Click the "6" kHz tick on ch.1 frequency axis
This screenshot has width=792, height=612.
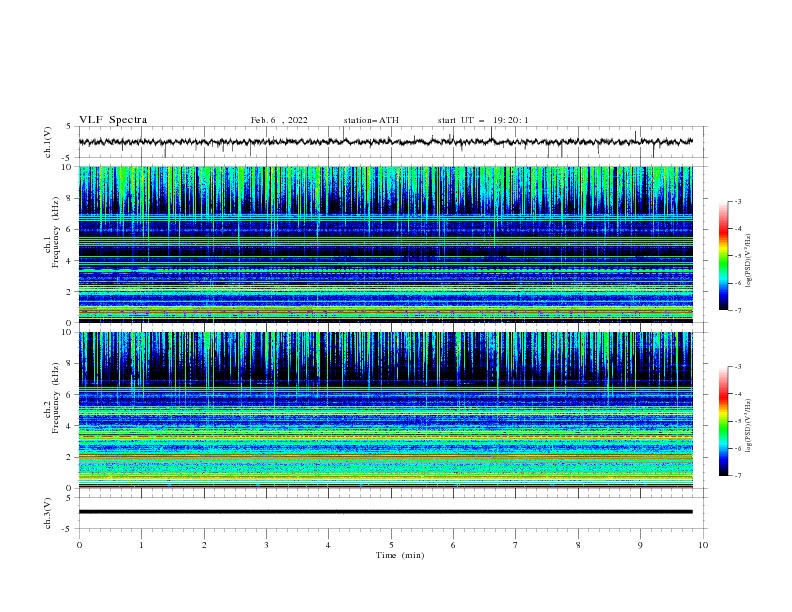pyautogui.click(x=69, y=229)
